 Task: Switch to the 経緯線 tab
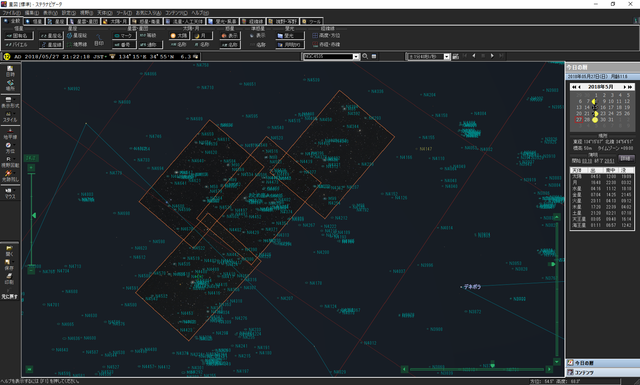point(253,21)
